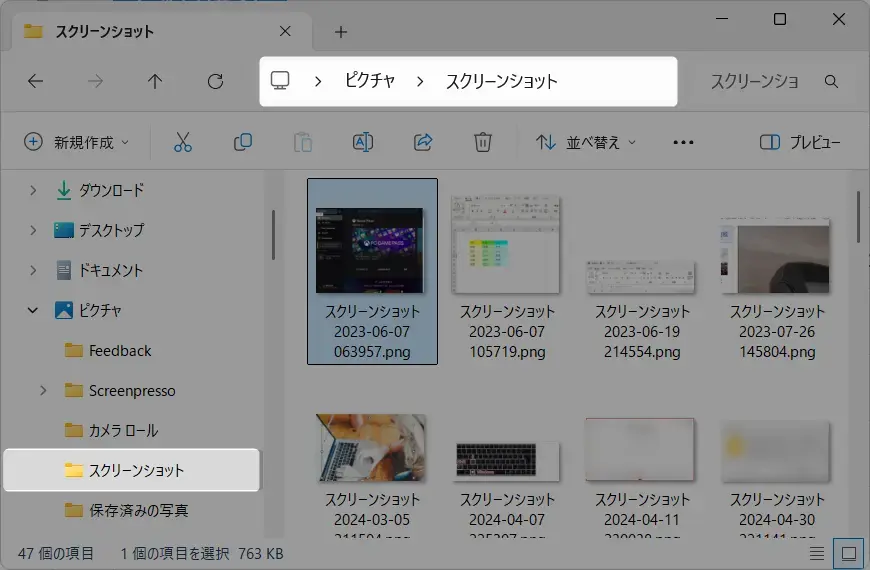Go back with the left arrow button
Image resolution: width=870 pixels, height=570 pixels.
pyautogui.click(x=36, y=82)
